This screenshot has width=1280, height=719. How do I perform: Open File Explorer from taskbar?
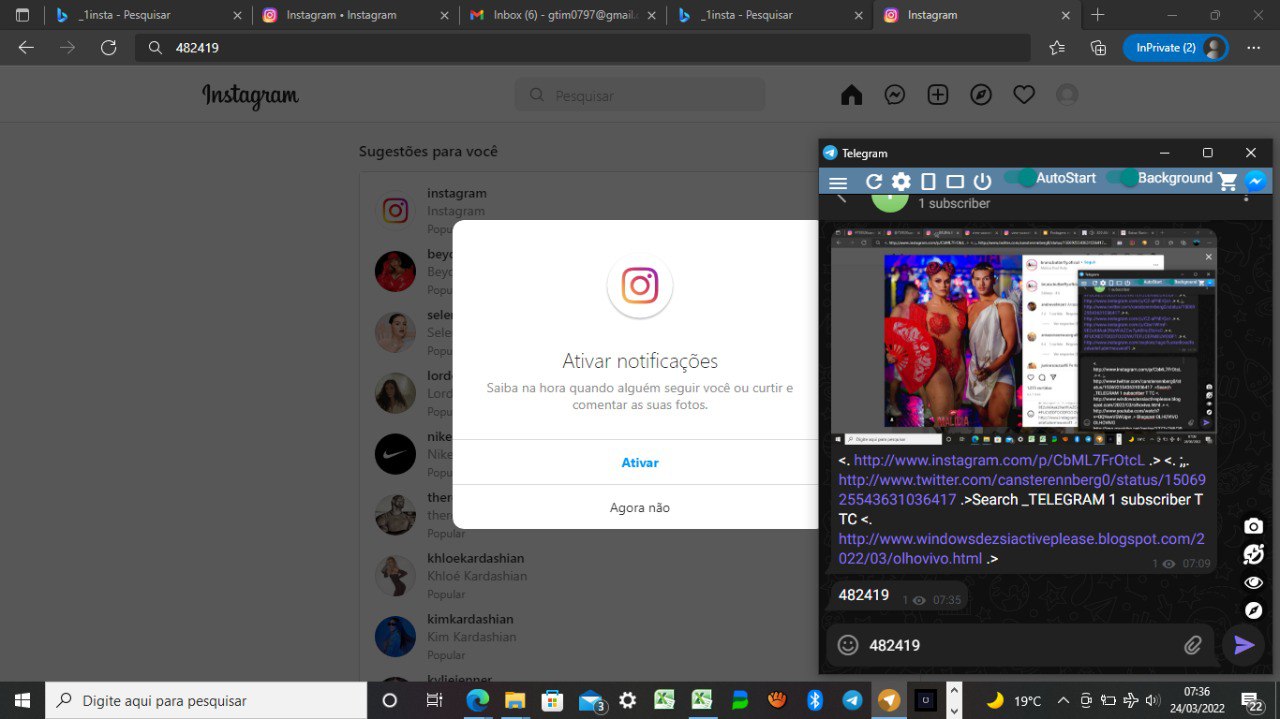(x=515, y=700)
